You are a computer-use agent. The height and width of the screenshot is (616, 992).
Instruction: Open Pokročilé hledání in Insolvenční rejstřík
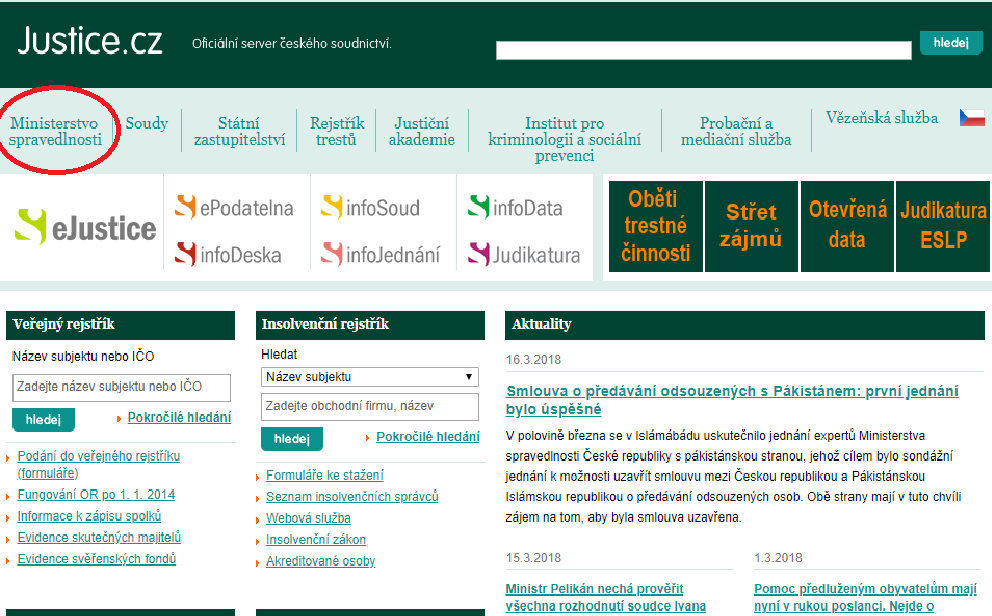click(428, 437)
